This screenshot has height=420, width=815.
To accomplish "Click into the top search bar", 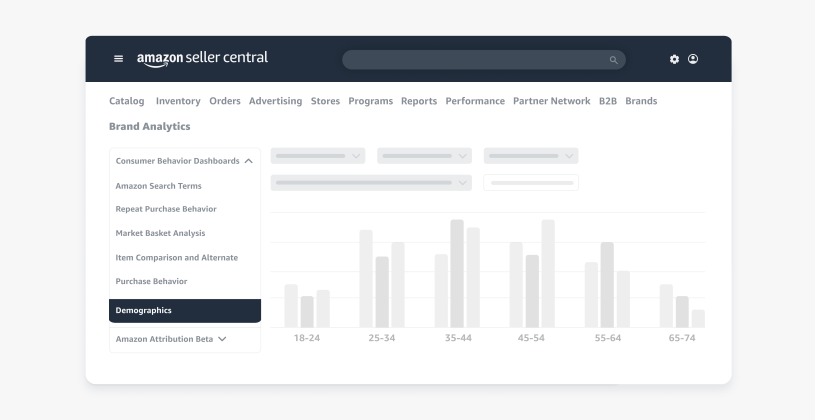I will 483,60.
